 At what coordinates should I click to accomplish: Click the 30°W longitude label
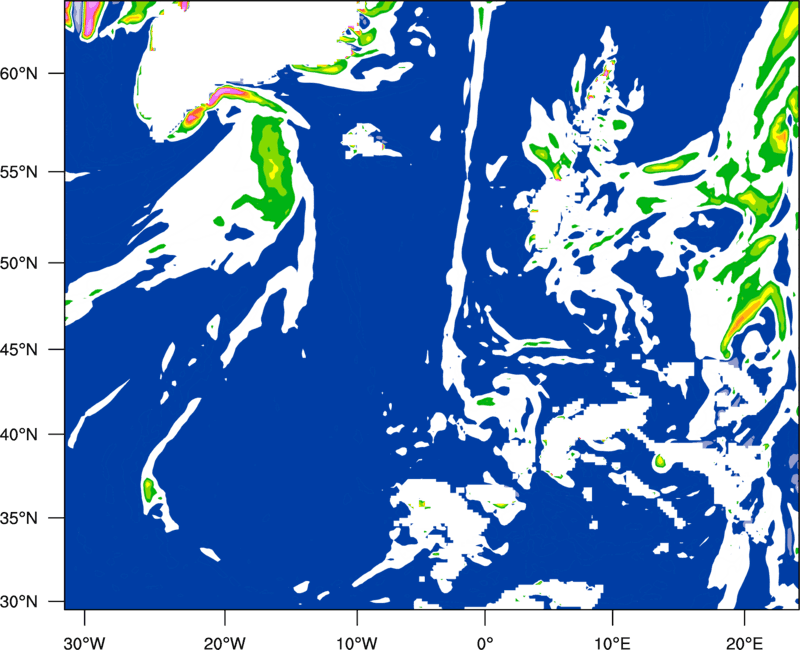84,643
